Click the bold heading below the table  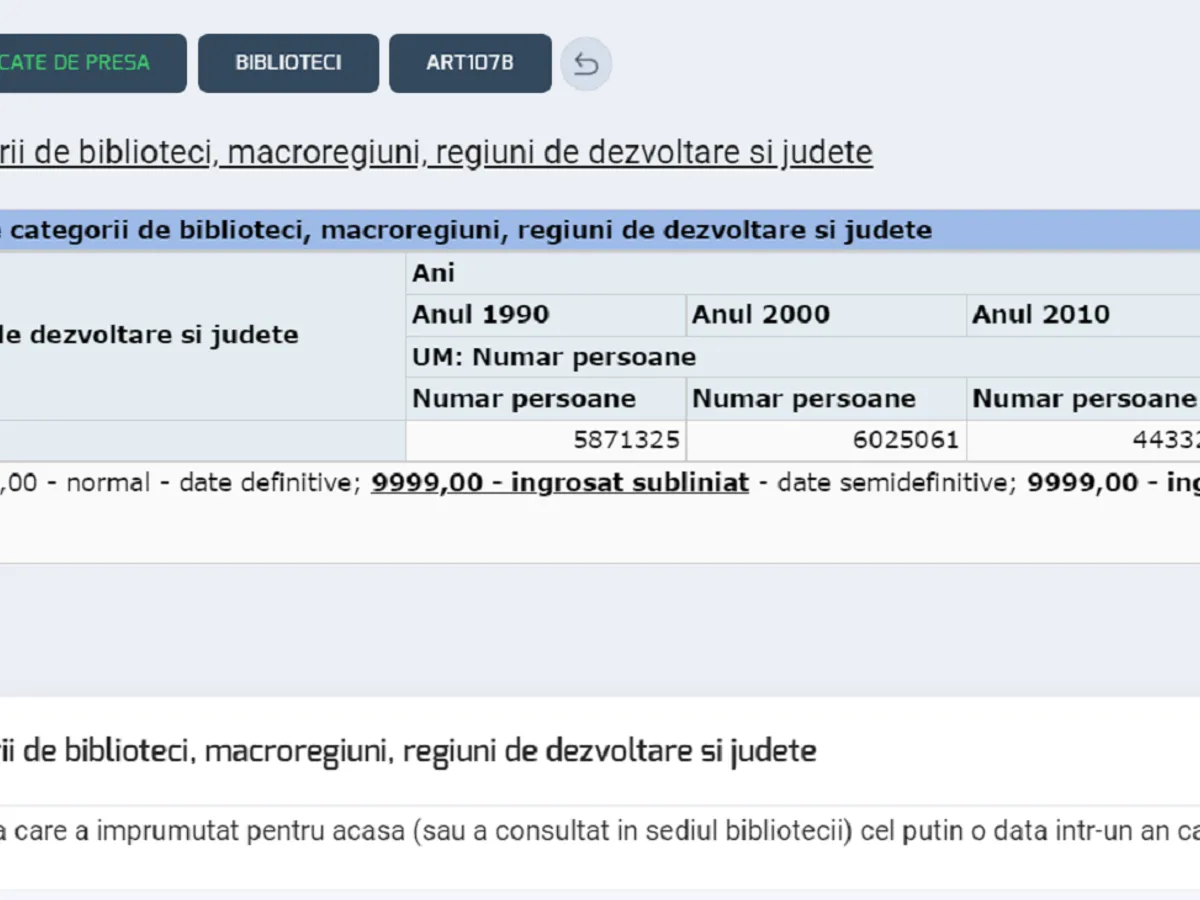(408, 751)
